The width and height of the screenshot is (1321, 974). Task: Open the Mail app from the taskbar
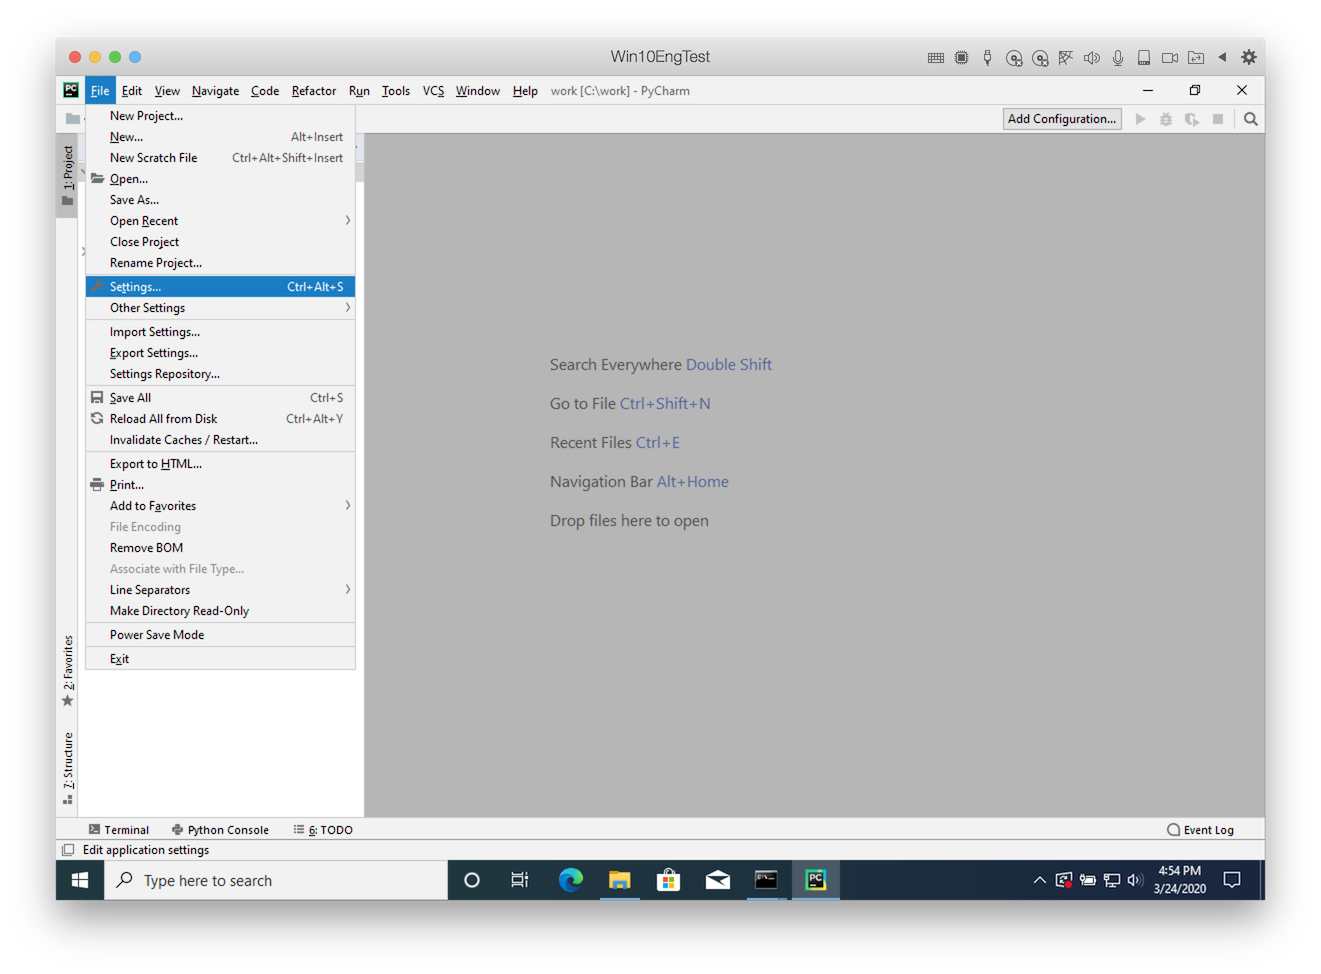pos(718,880)
